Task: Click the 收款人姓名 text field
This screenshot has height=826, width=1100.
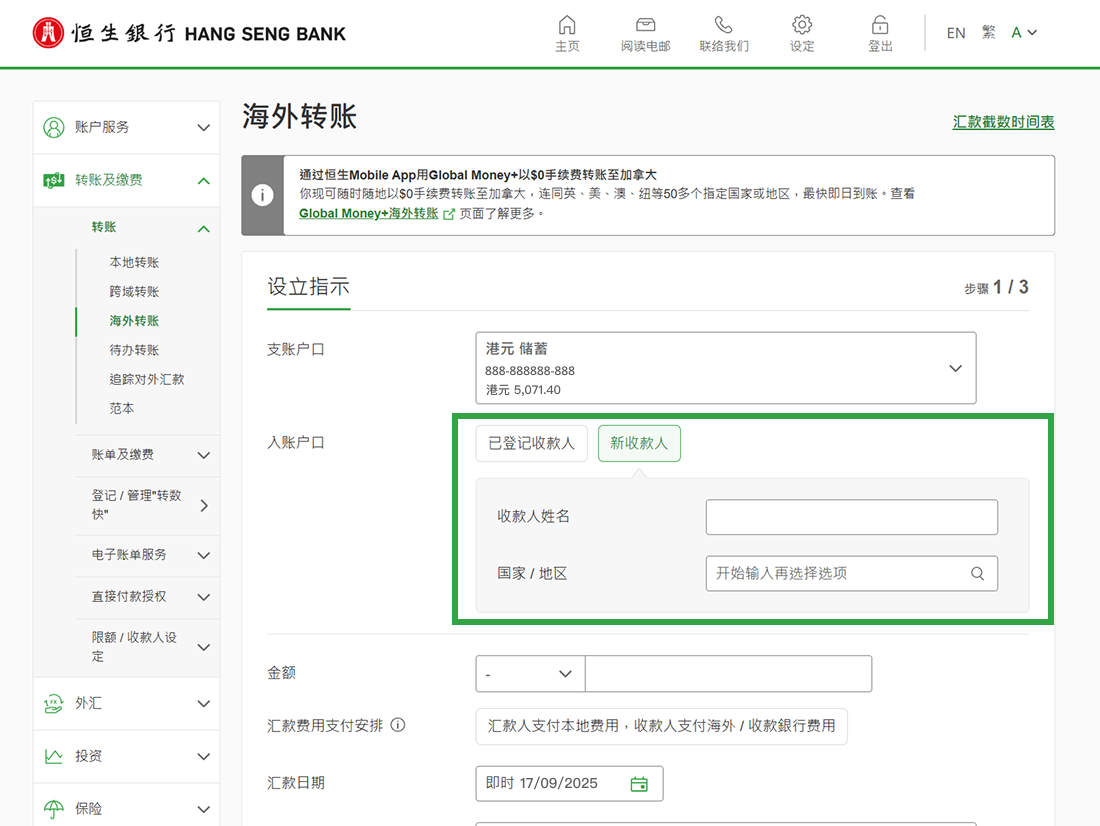Action: [x=851, y=517]
